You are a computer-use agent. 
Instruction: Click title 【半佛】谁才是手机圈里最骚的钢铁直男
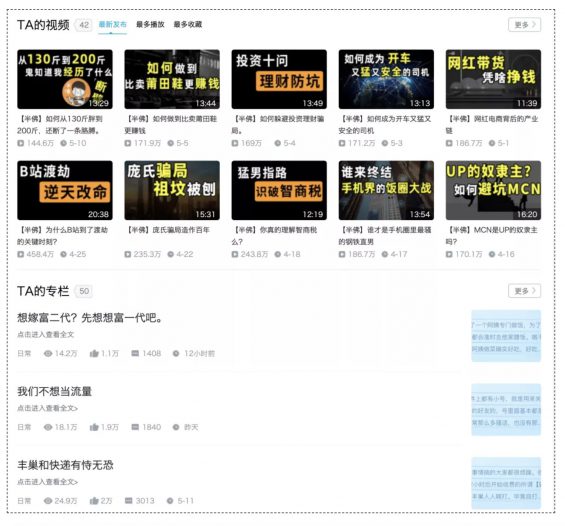pos(385,236)
